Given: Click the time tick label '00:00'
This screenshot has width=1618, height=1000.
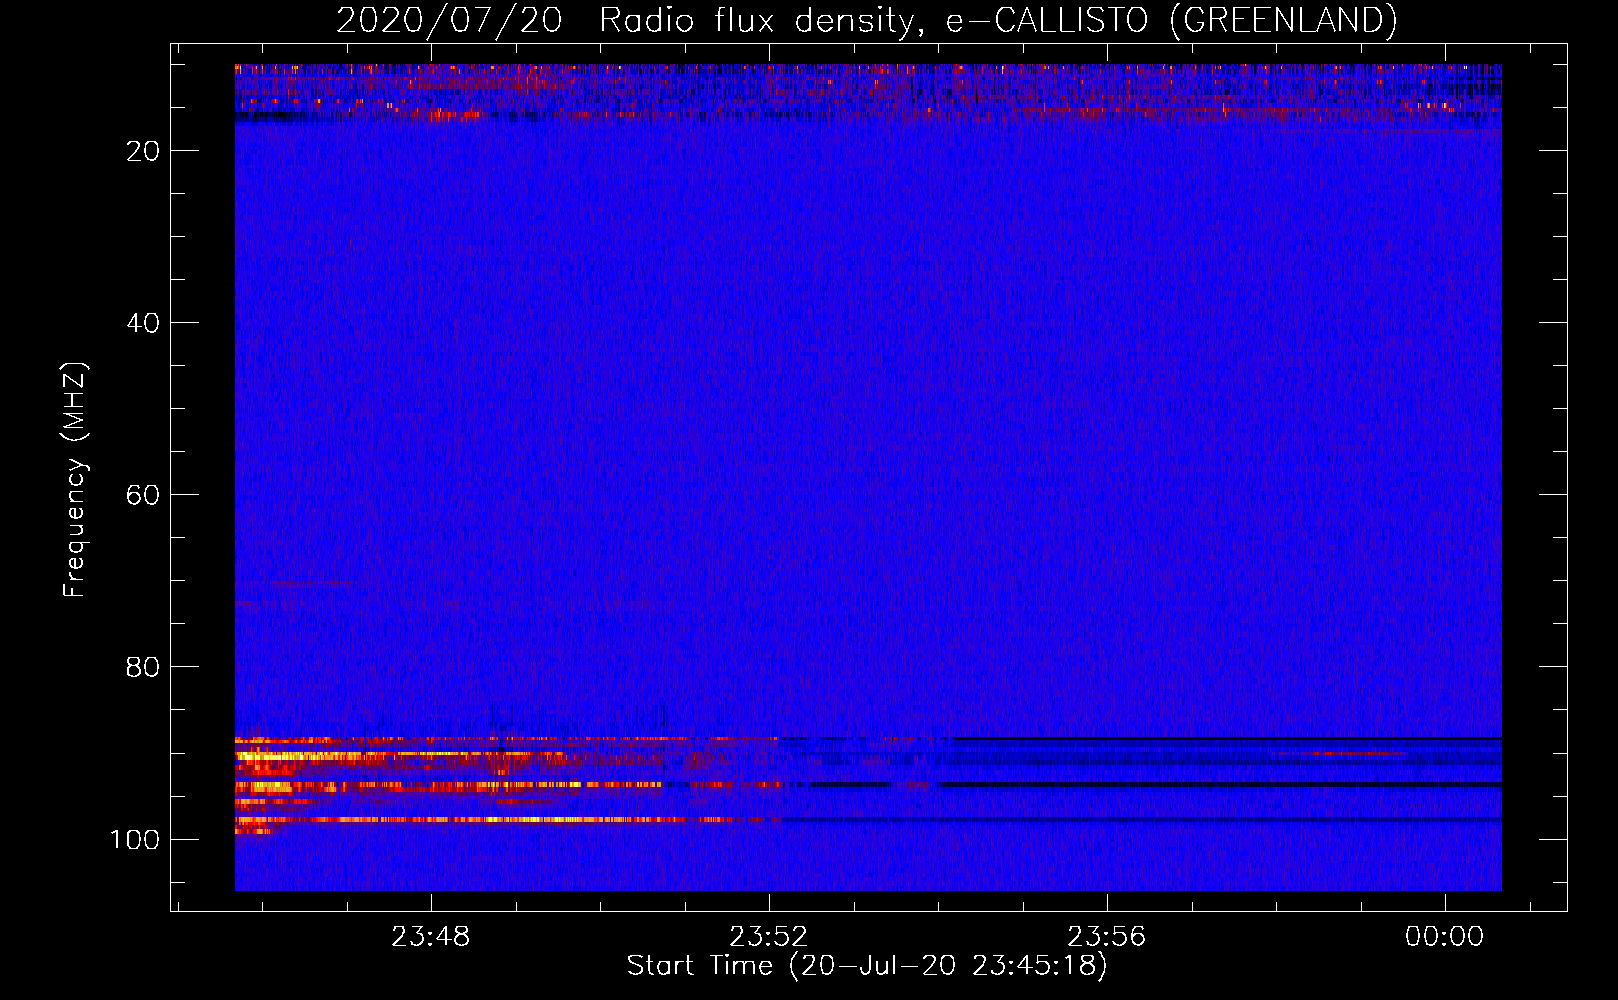Looking at the screenshot, I should tap(1445, 937).
